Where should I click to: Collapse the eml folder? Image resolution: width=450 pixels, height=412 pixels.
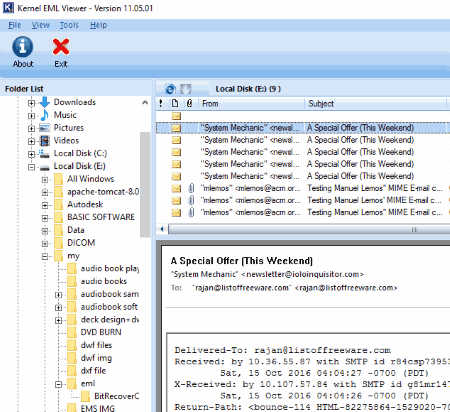point(58,384)
